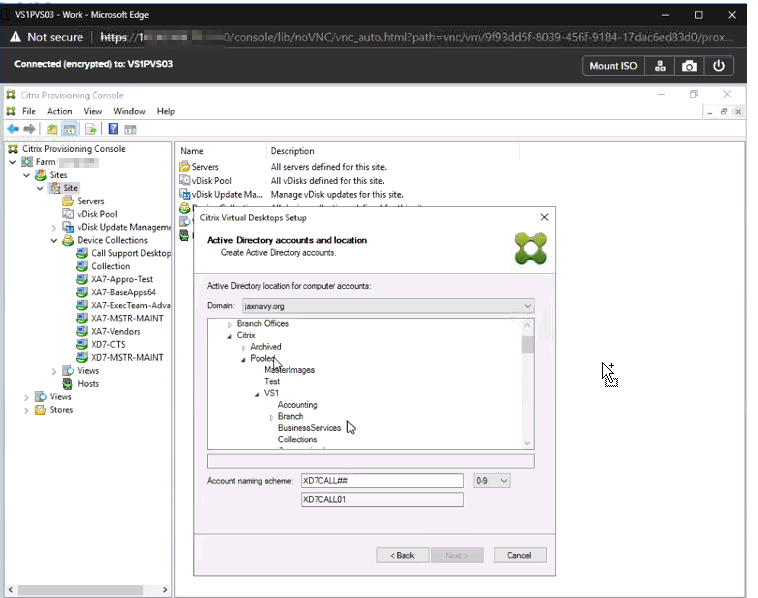758x598 pixels.
Task: Click the Account naming scheme field
Action: click(382, 481)
